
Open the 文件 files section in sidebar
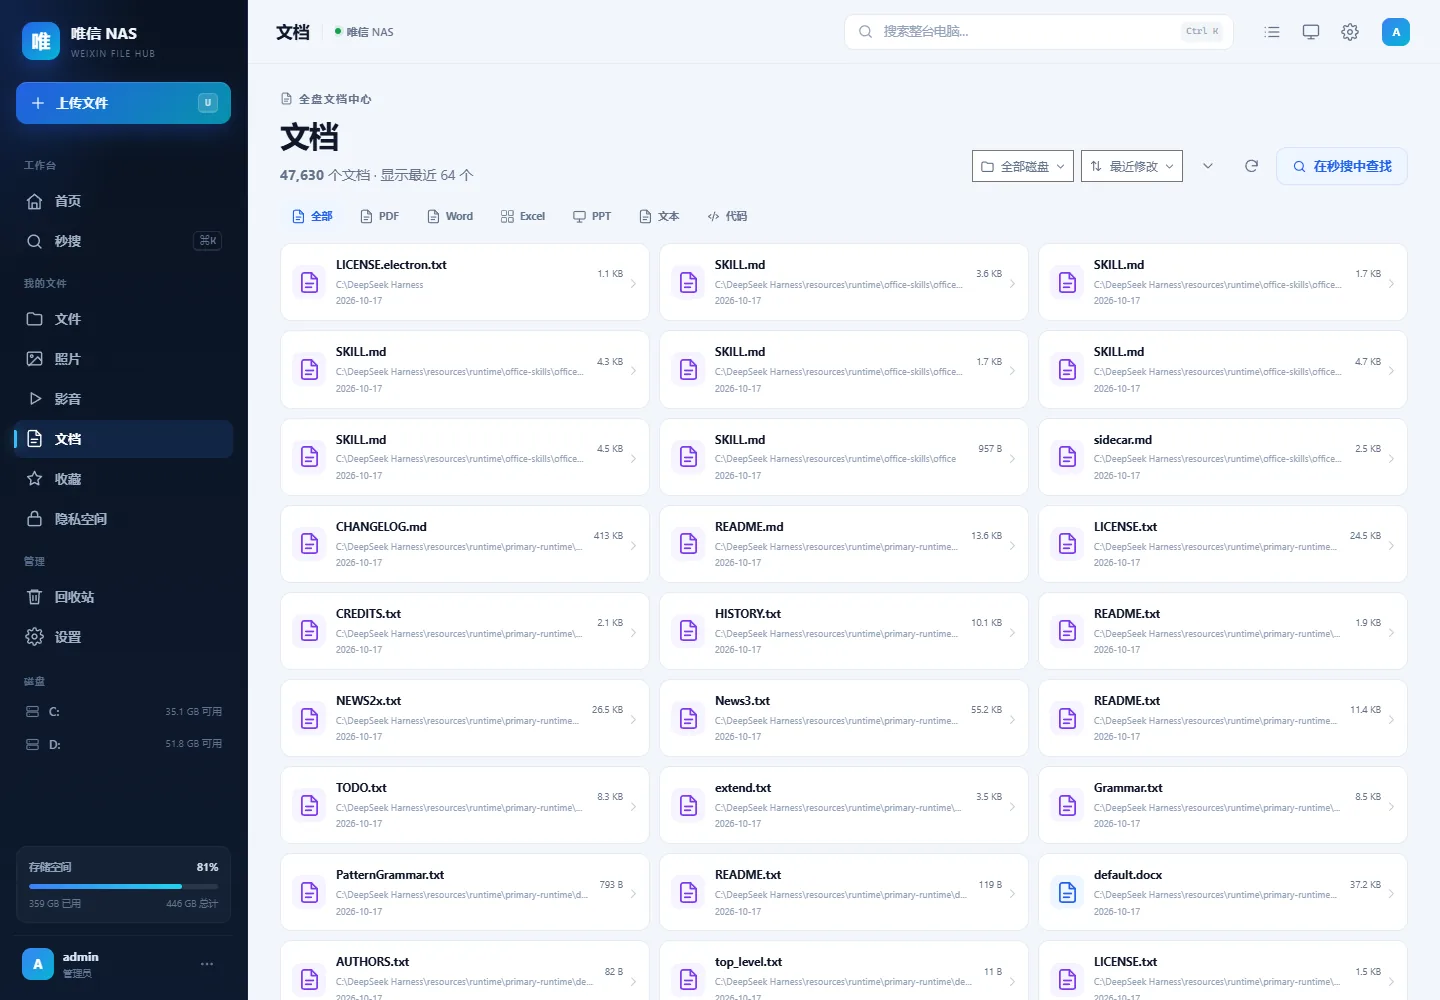(124, 319)
